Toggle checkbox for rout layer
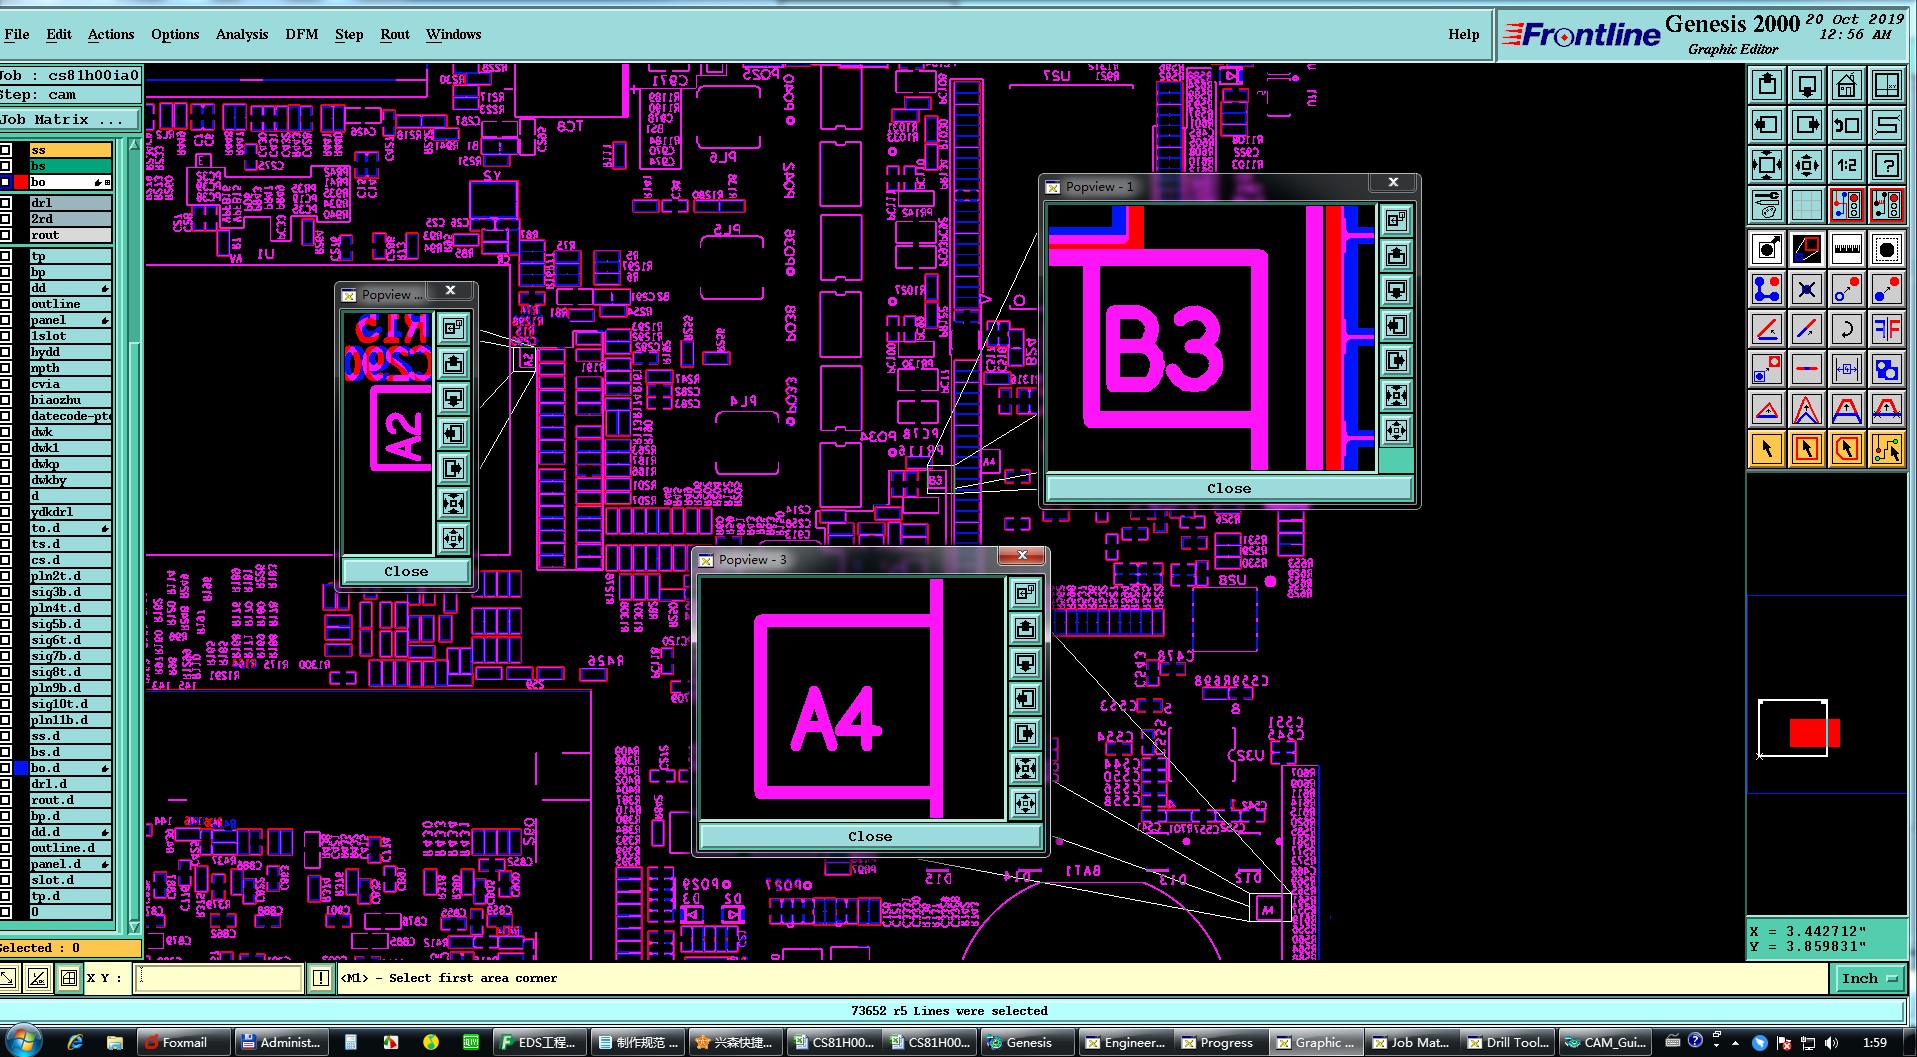The width and height of the screenshot is (1917, 1057). pos(6,235)
